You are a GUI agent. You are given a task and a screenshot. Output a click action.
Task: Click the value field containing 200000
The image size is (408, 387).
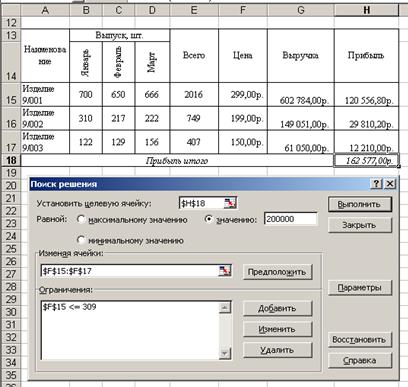(x=291, y=219)
